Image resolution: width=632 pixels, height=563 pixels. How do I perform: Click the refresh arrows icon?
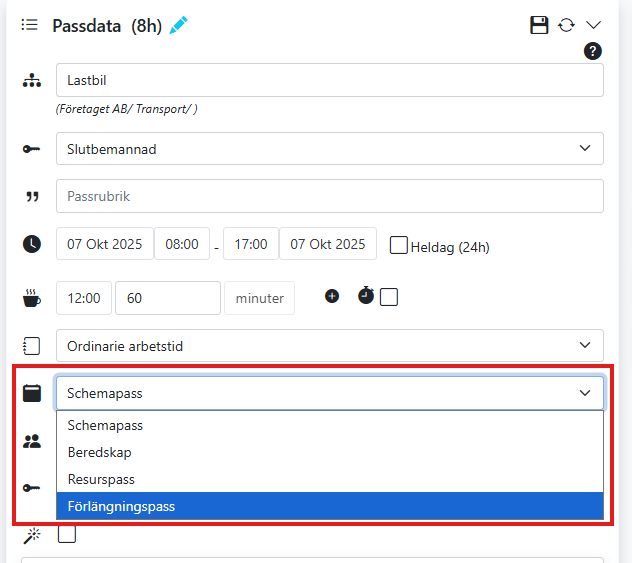point(567,25)
